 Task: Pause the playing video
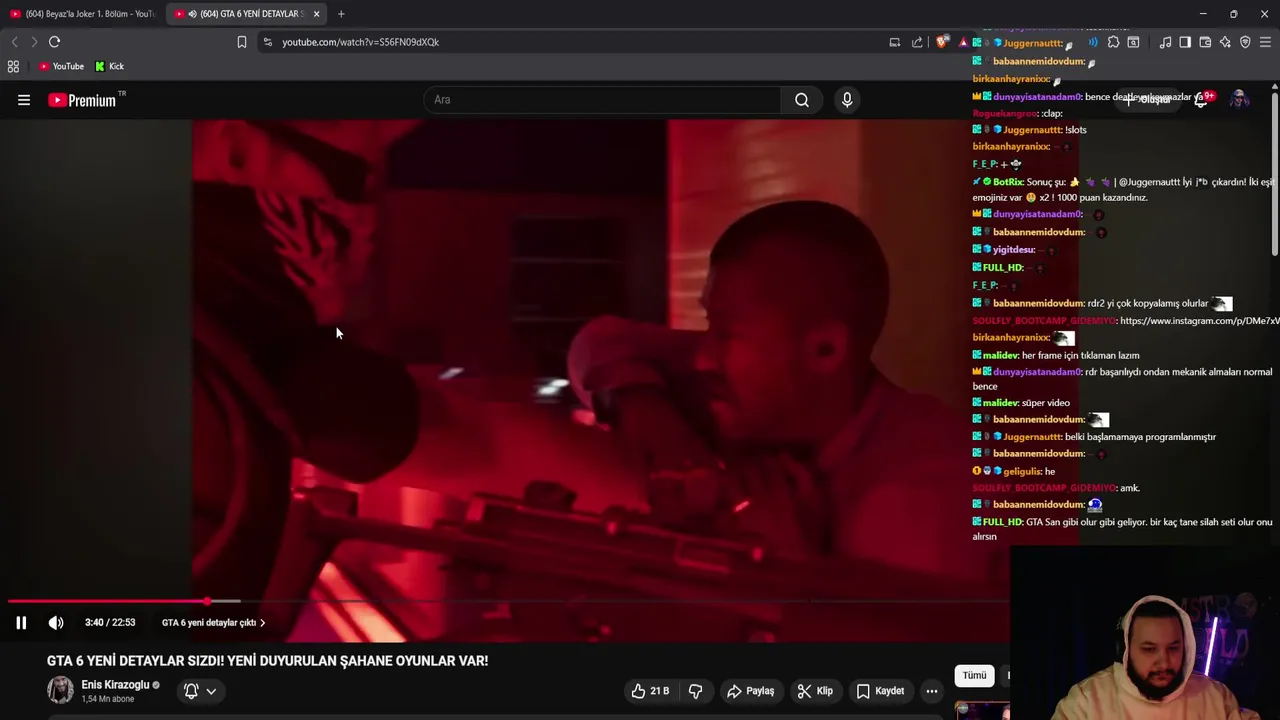pos(21,623)
